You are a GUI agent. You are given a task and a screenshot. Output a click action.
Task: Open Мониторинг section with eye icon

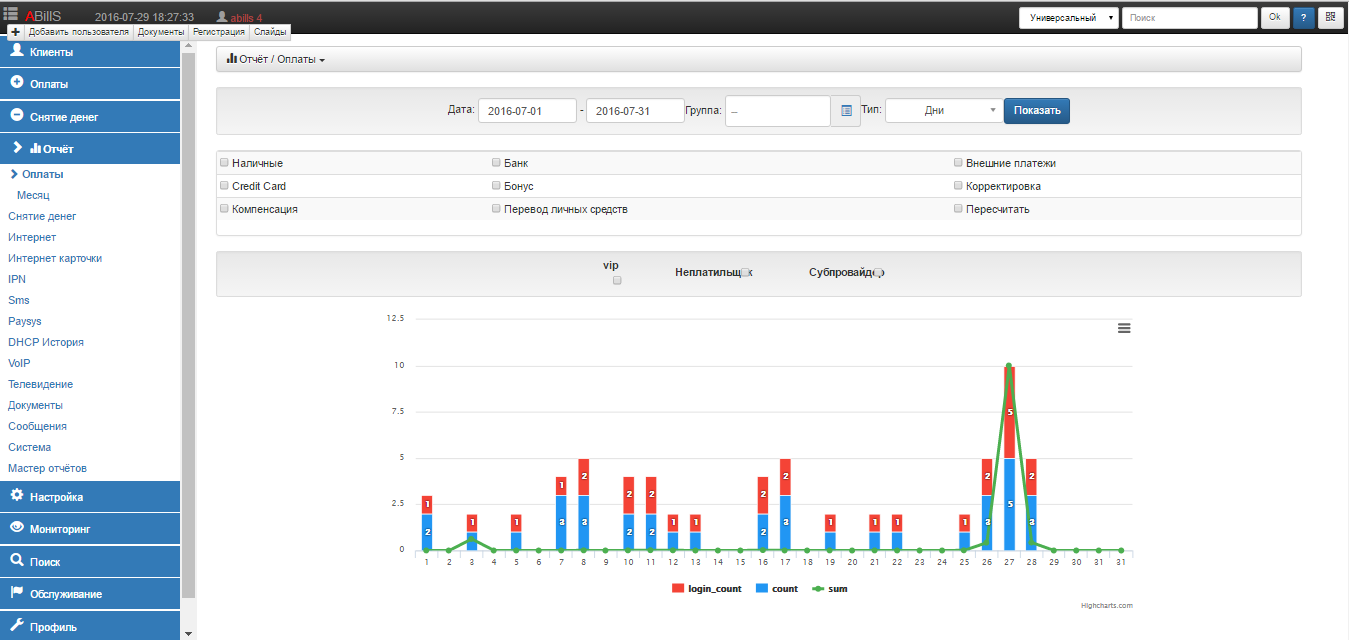click(x=90, y=529)
